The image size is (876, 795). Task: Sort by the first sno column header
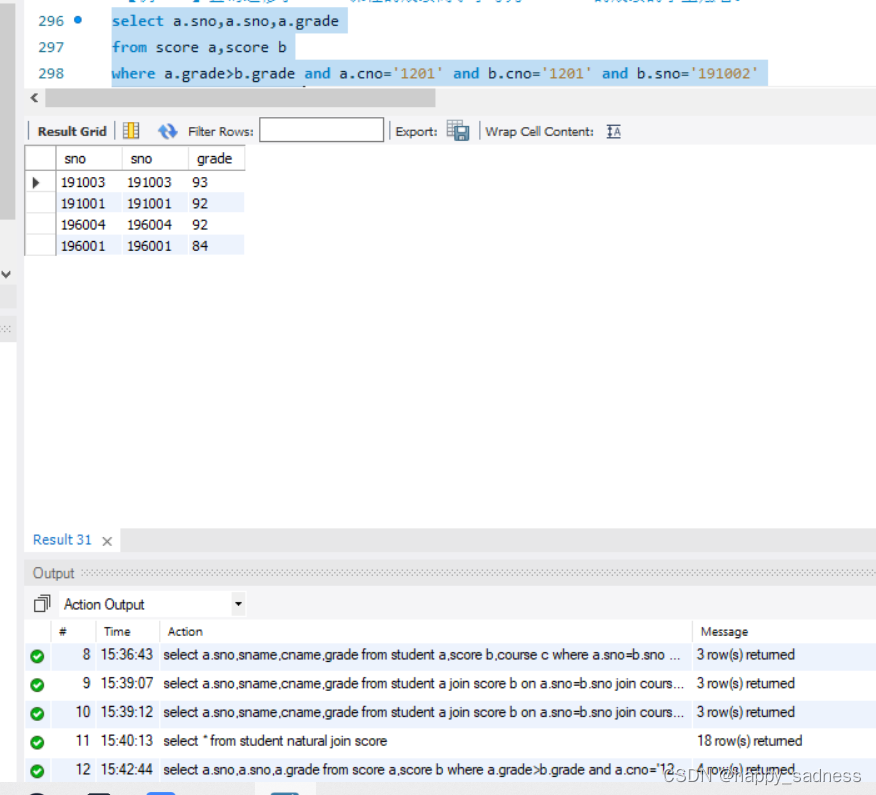pos(89,159)
